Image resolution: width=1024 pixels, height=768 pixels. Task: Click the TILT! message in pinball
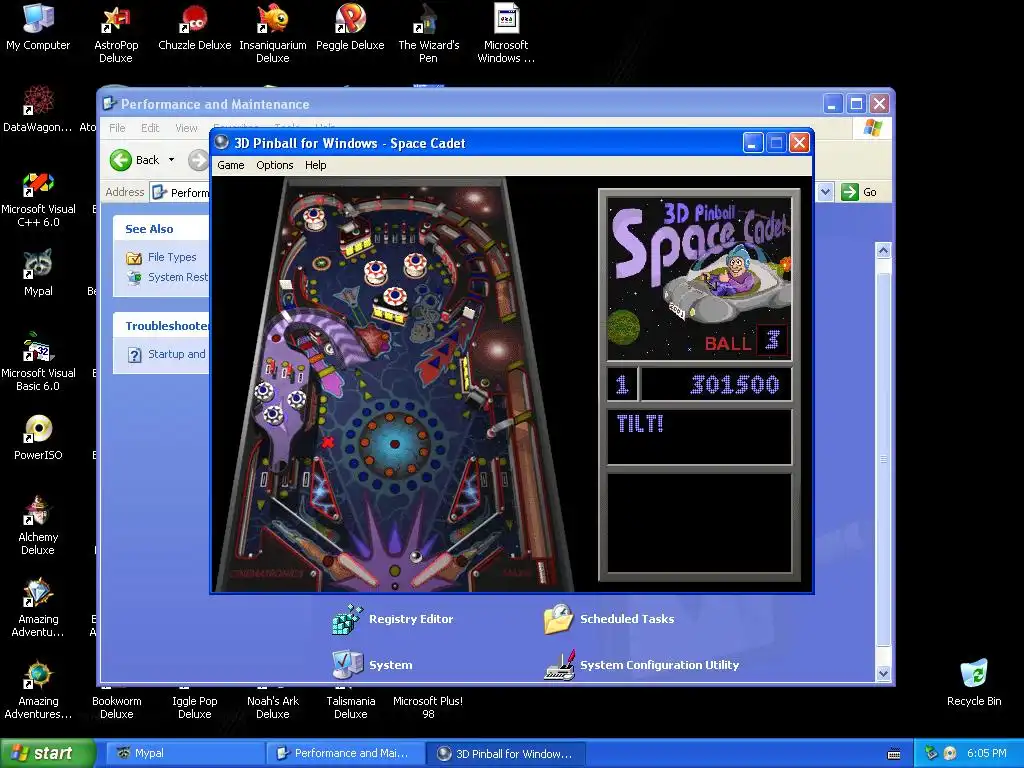tap(640, 424)
